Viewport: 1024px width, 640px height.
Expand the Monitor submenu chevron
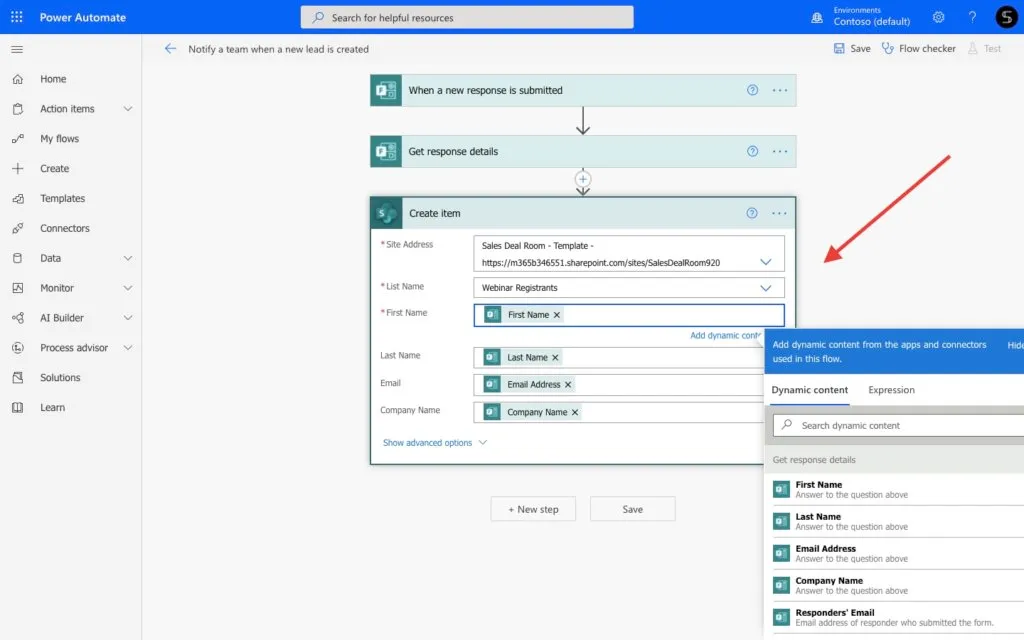[128, 288]
